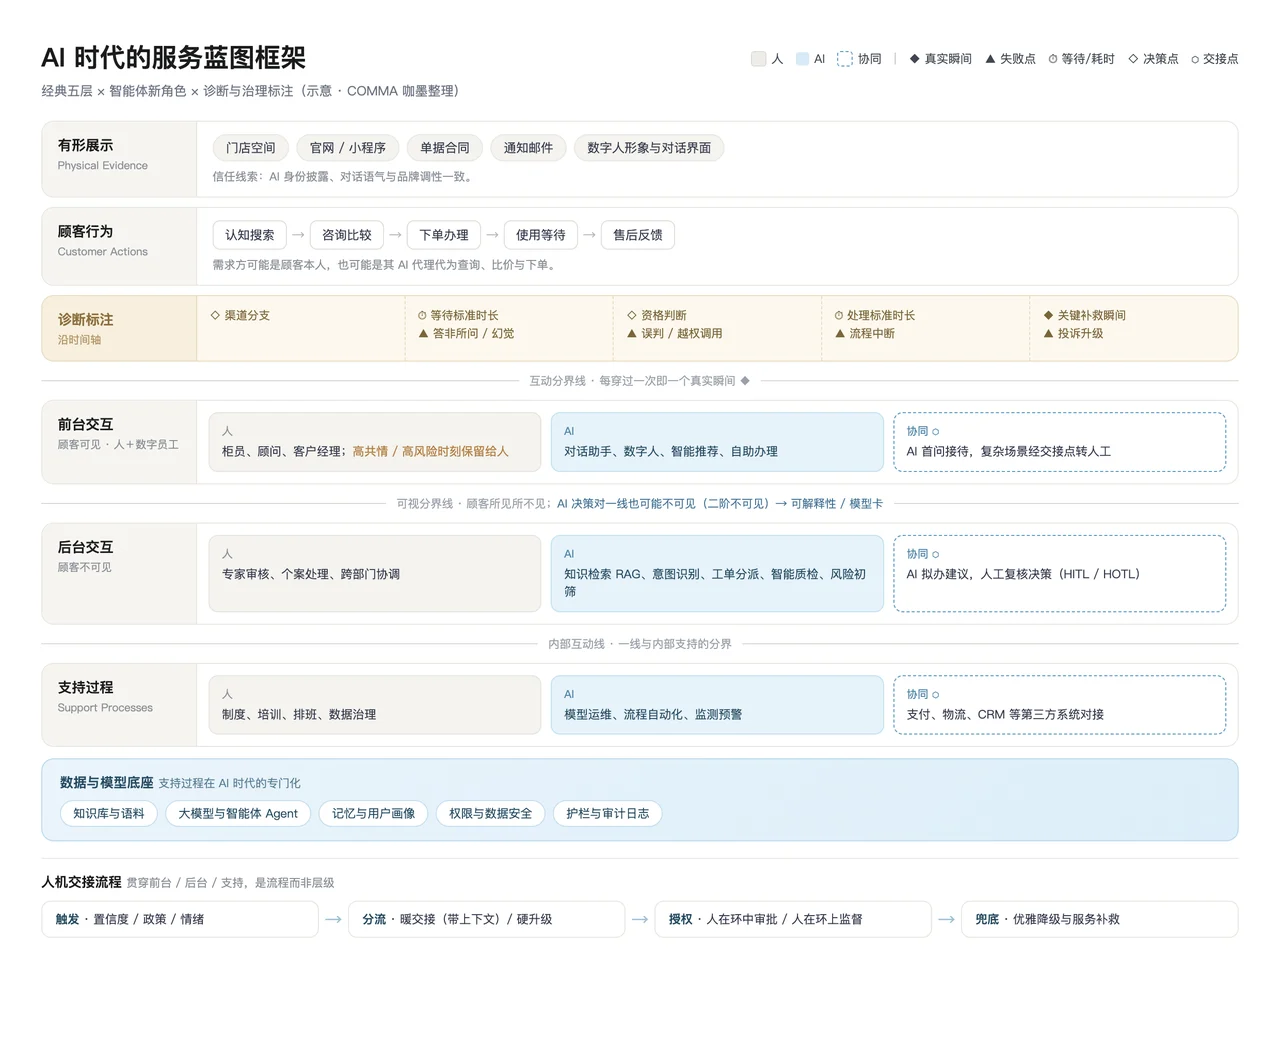Click the 下单办理 step box
1280x1042 pixels.
coord(444,235)
